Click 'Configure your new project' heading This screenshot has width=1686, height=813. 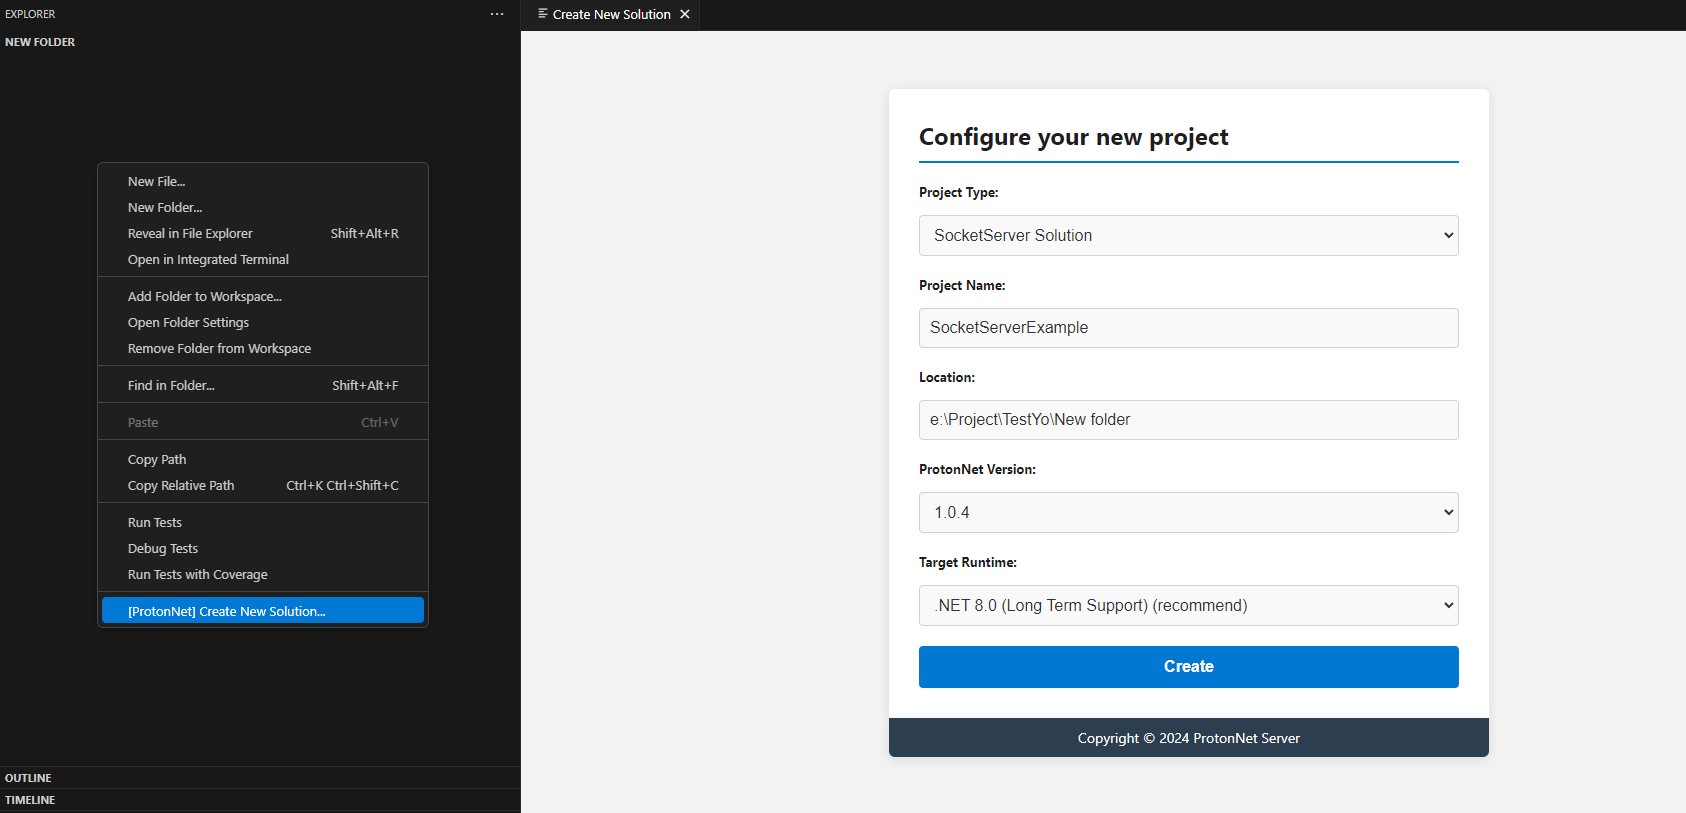point(1073,137)
